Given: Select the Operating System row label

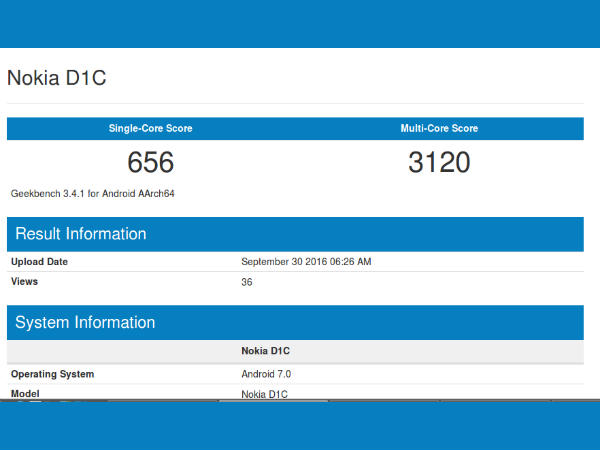Looking at the screenshot, I should 52,374.
